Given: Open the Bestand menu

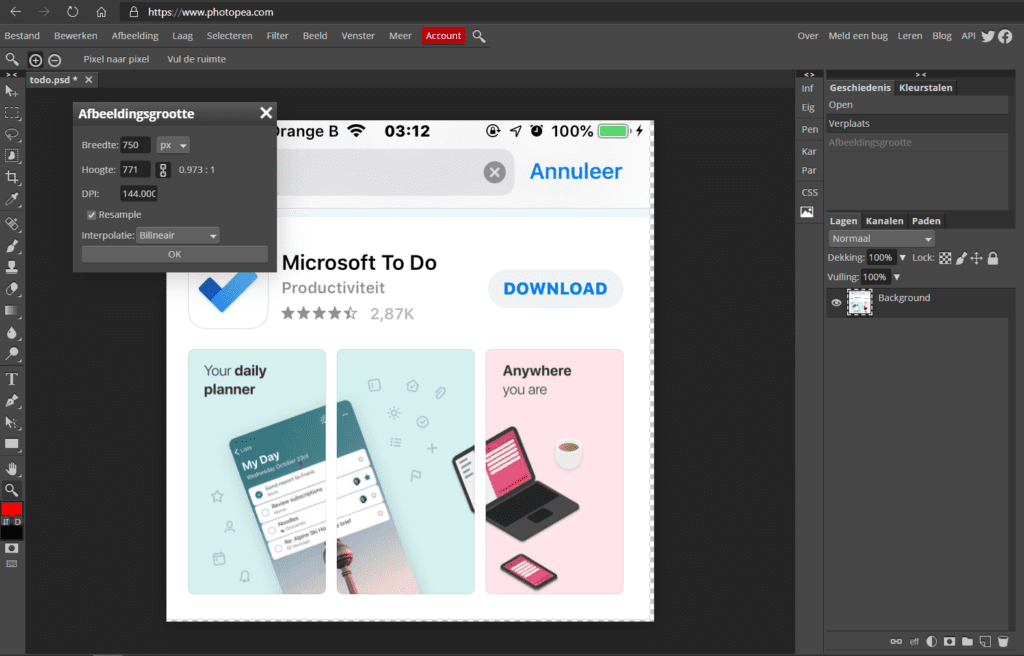Looking at the screenshot, I should click(22, 36).
